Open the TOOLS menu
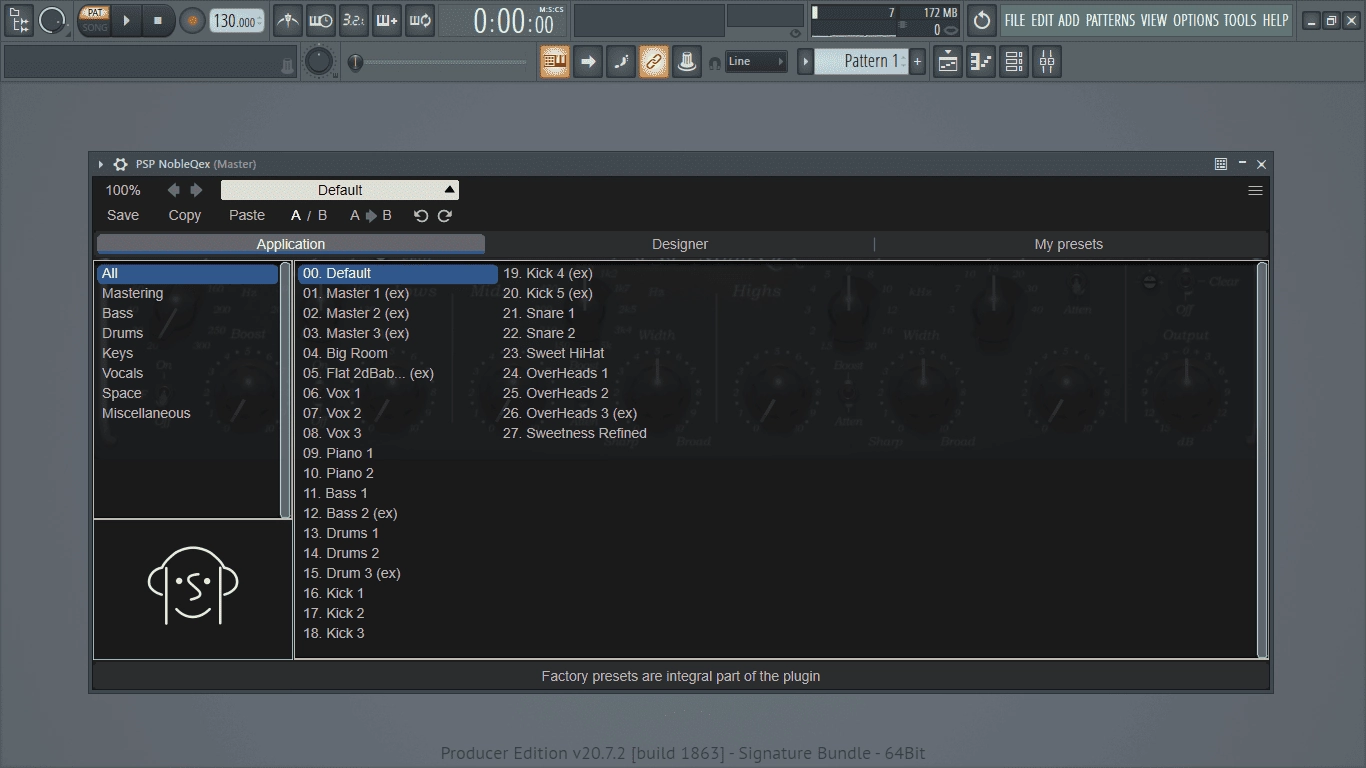This screenshot has width=1366, height=768. (x=1240, y=20)
